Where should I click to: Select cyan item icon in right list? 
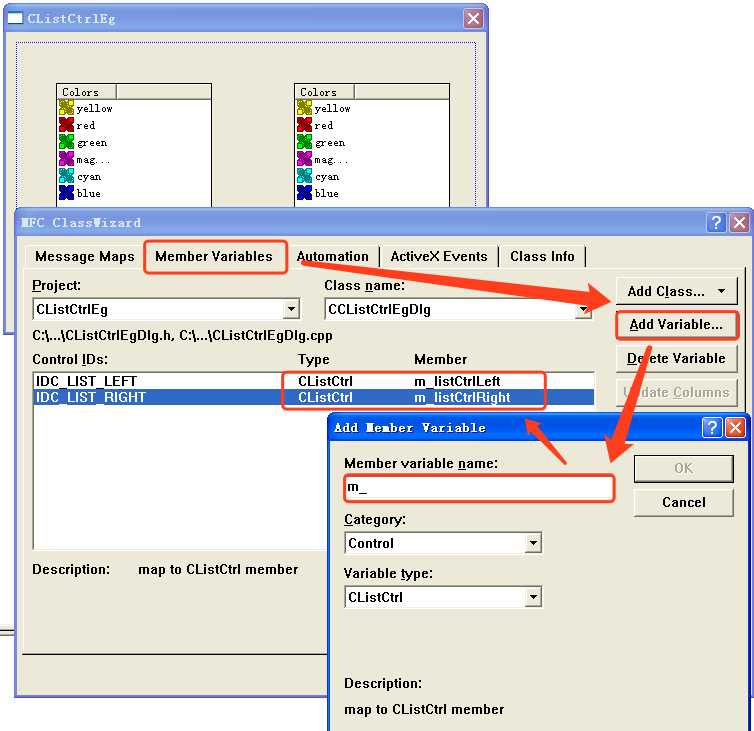click(x=304, y=176)
